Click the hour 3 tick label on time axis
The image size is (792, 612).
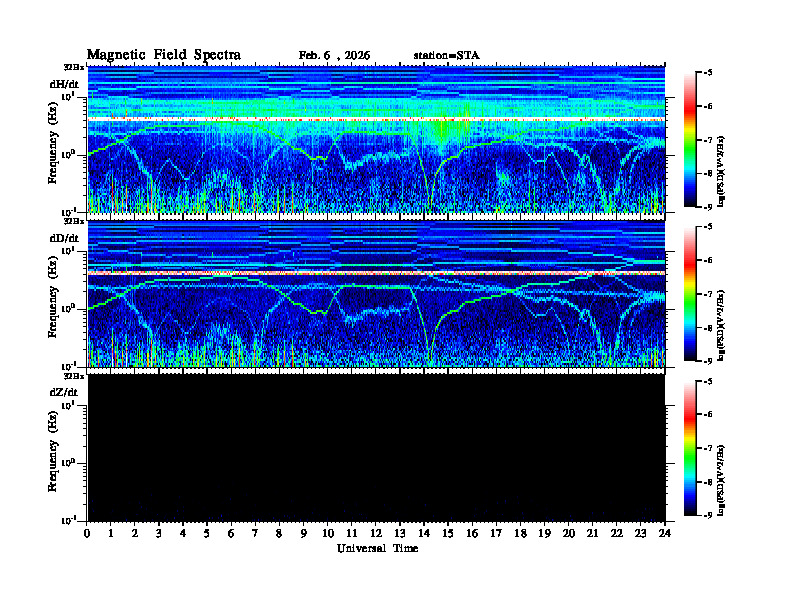[159, 533]
